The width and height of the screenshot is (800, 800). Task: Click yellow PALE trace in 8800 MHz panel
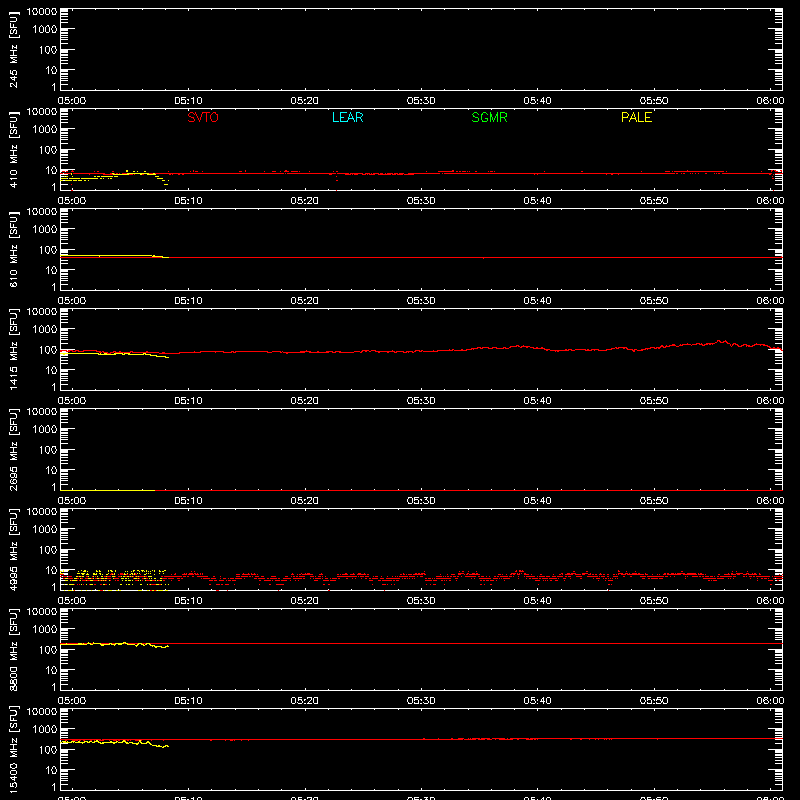(115, 644)
